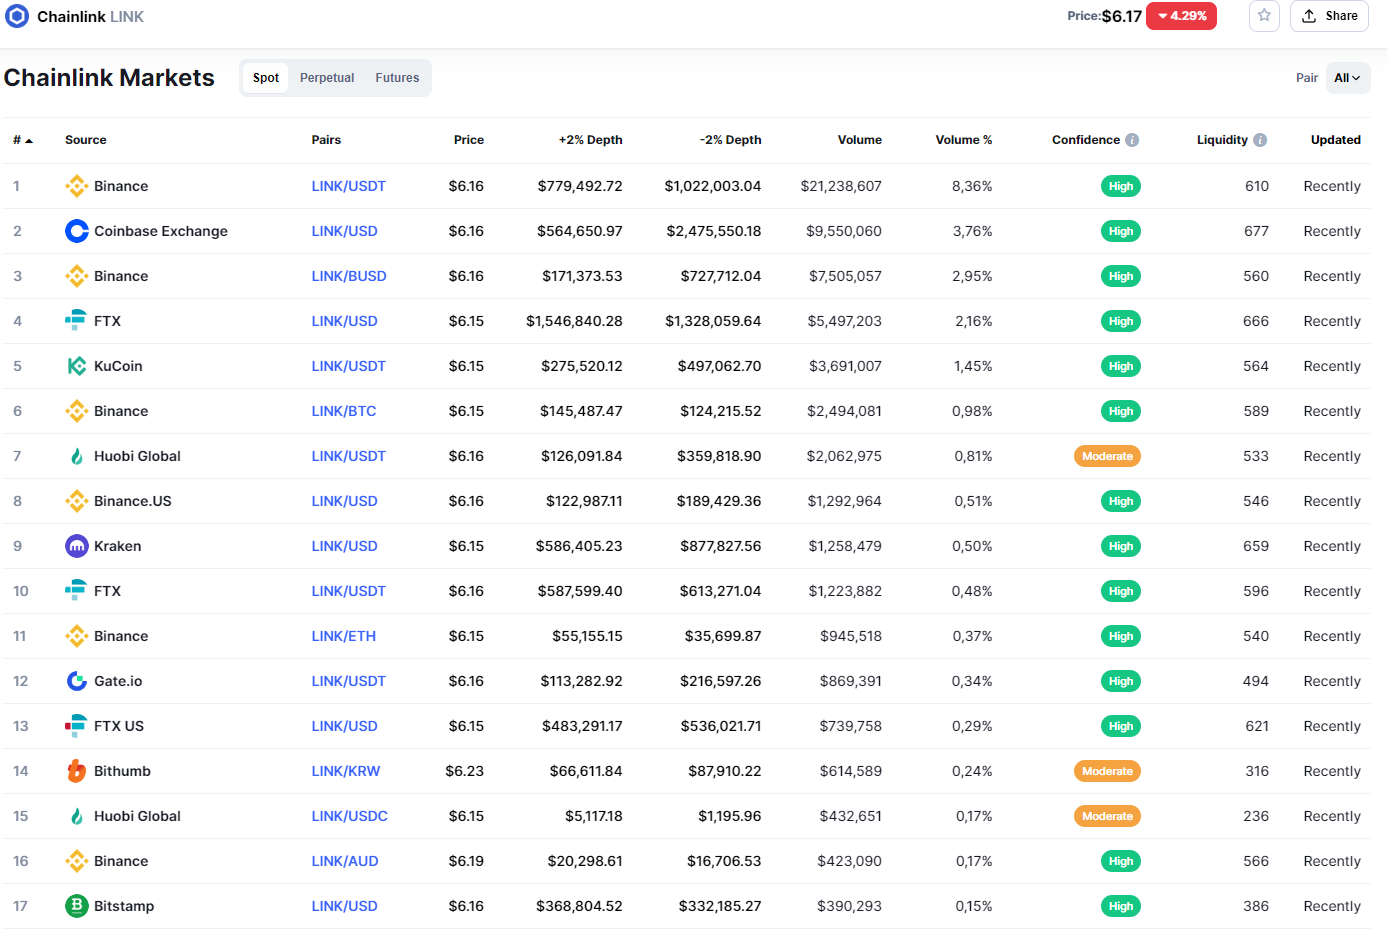Open Bitstamp source name link
The height and width of the screenshot is (932, 1387).
pyautogui.click(x=124, y=906)
